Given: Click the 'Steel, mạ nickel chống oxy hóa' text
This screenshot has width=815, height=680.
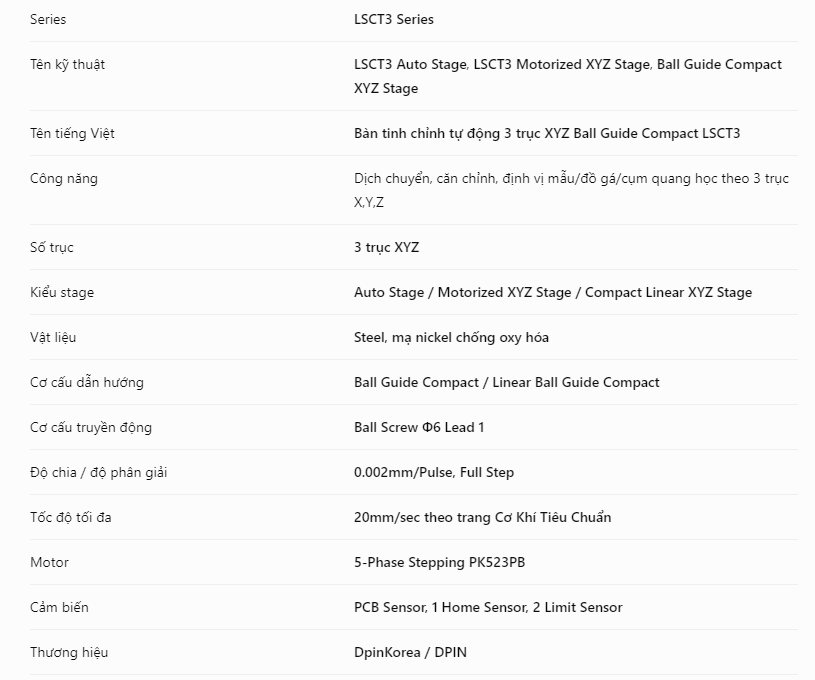Looking at the screenshot, I should click(451, 338).
